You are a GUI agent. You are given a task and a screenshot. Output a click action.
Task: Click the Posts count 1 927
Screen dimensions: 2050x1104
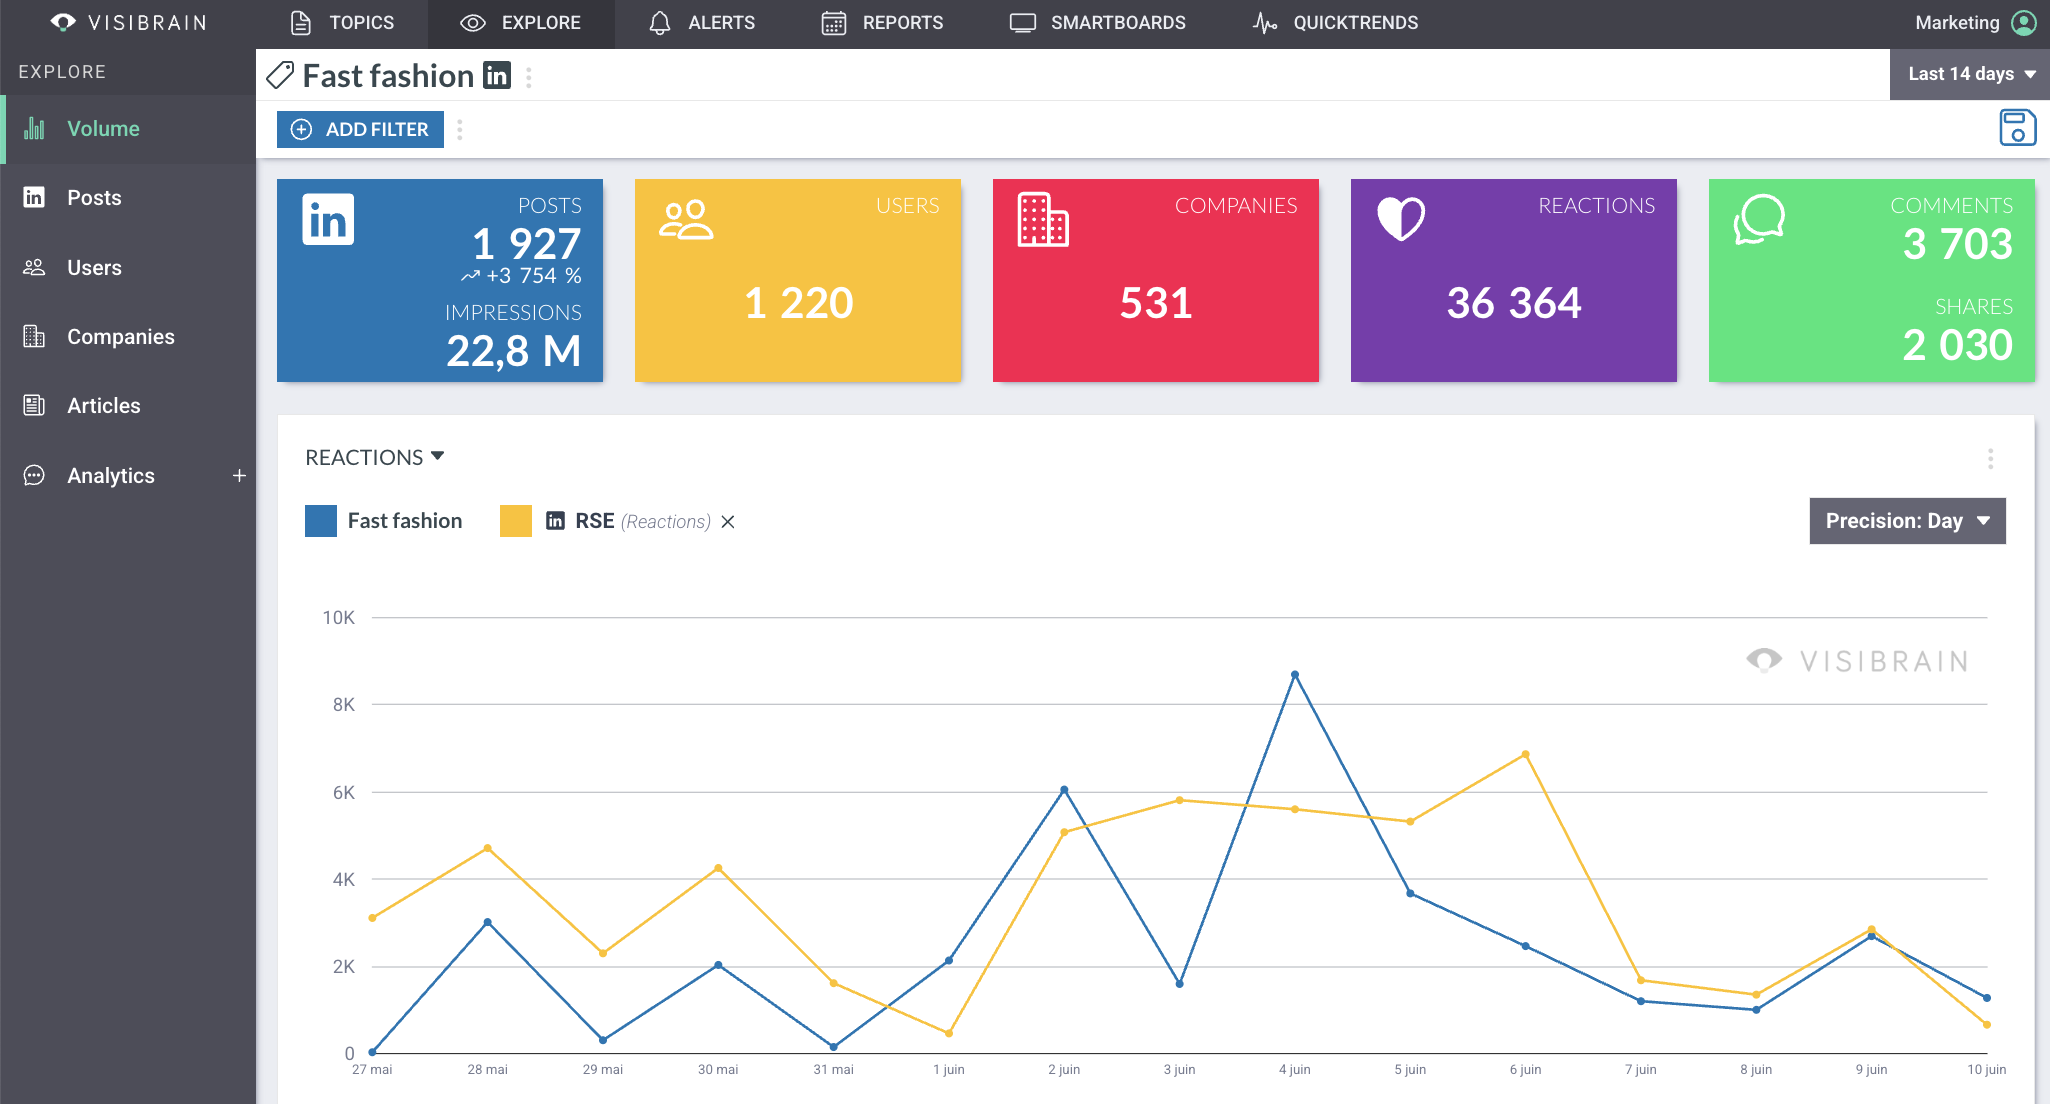tap(526, 243)
